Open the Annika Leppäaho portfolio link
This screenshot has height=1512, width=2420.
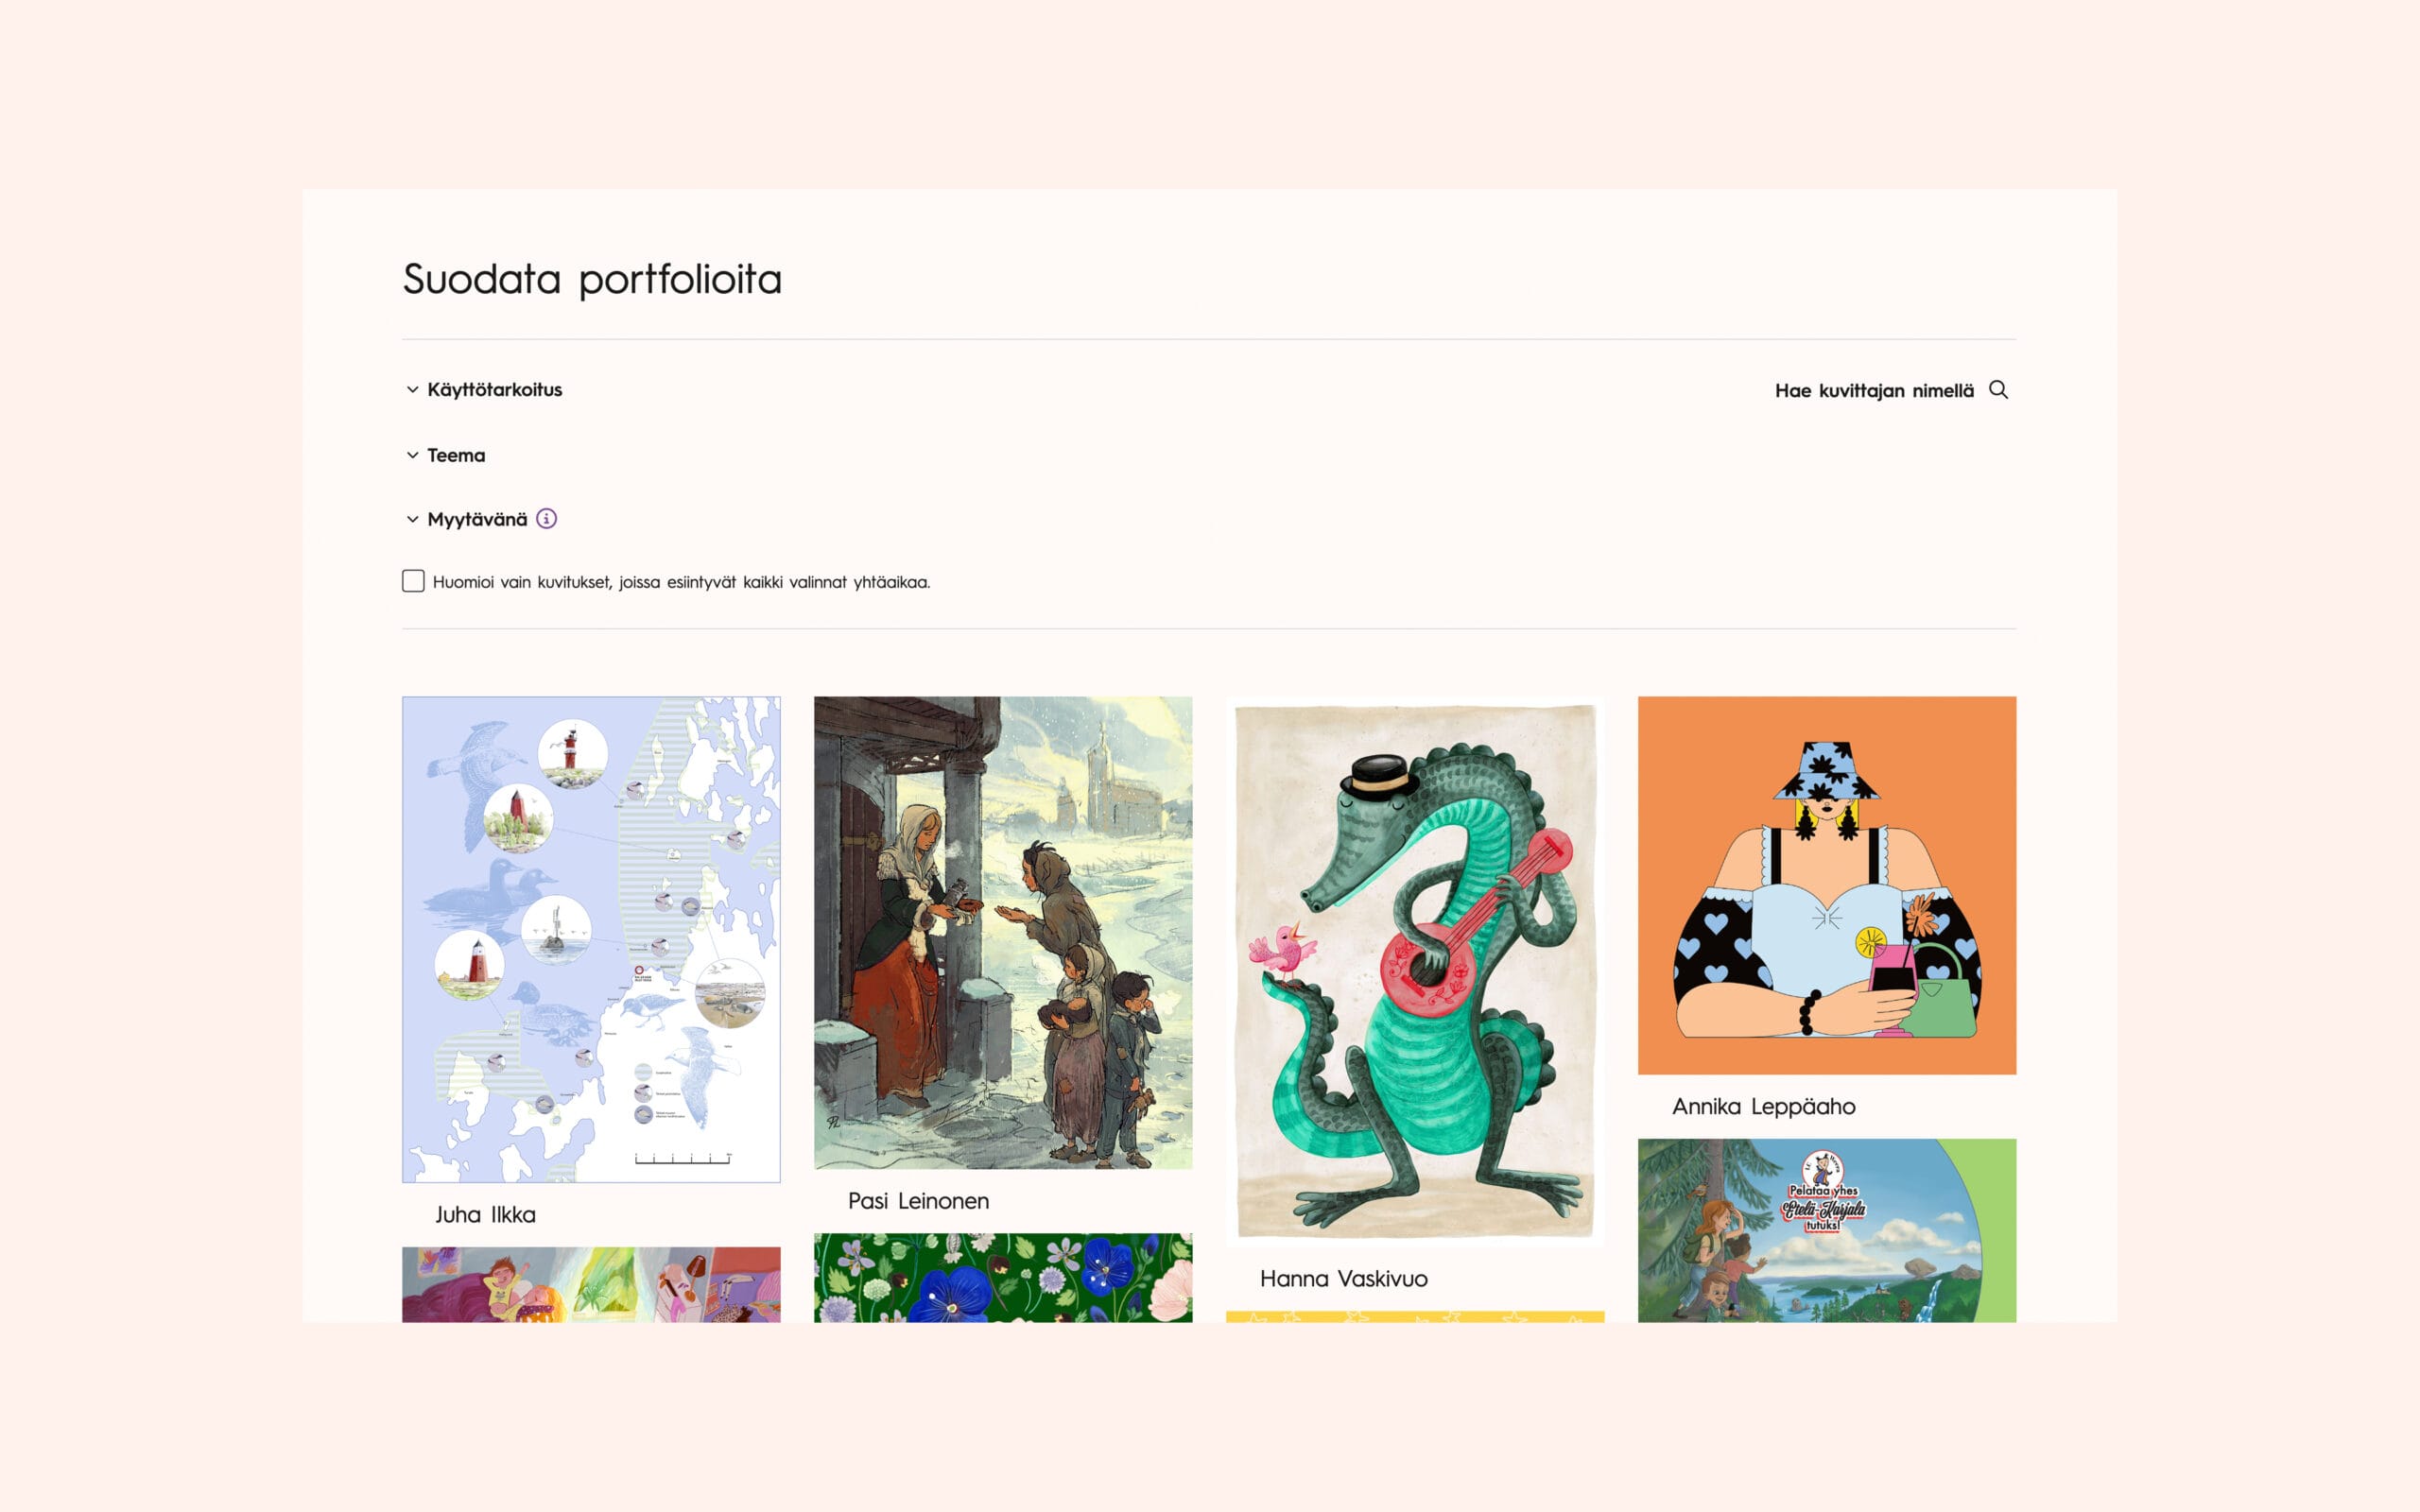click(1763, 1106)
